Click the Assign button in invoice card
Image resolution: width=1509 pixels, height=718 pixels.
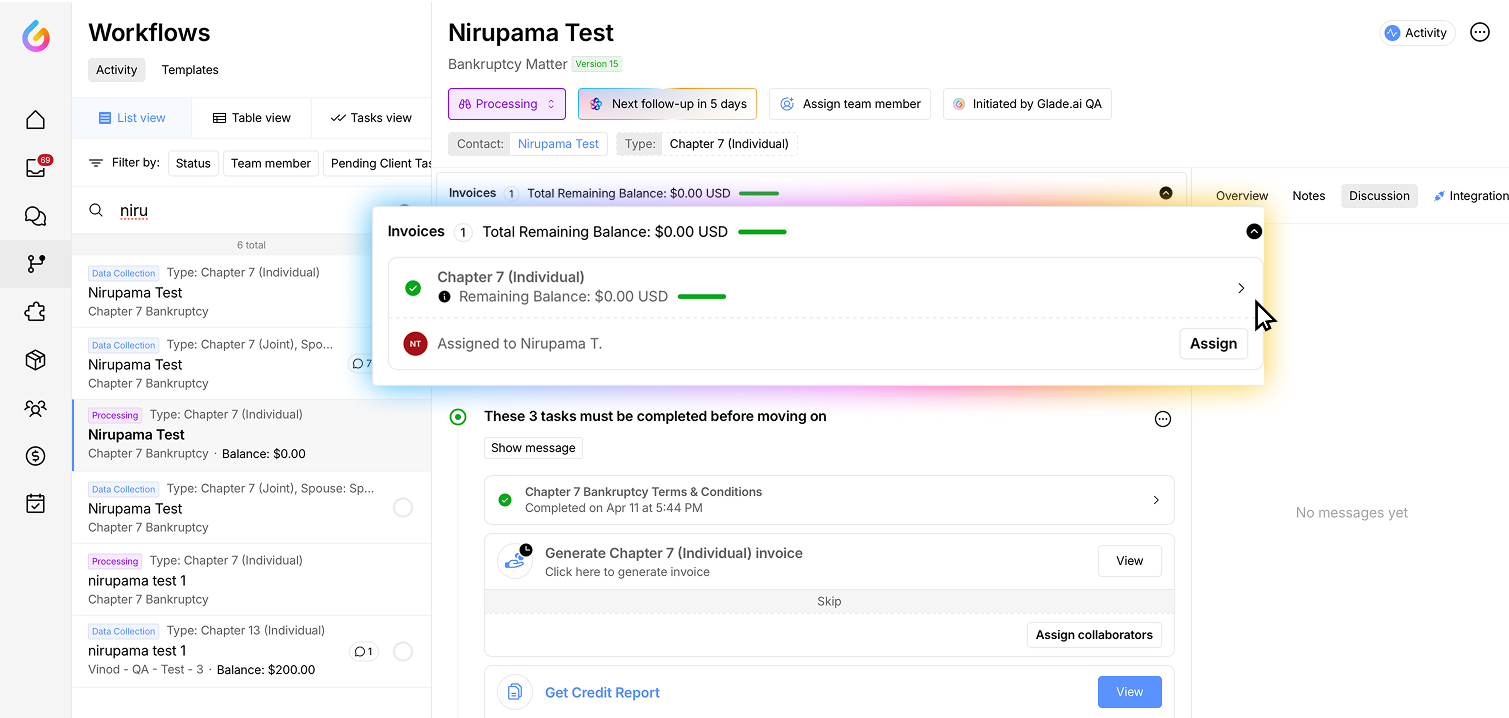click(1213, 344)
